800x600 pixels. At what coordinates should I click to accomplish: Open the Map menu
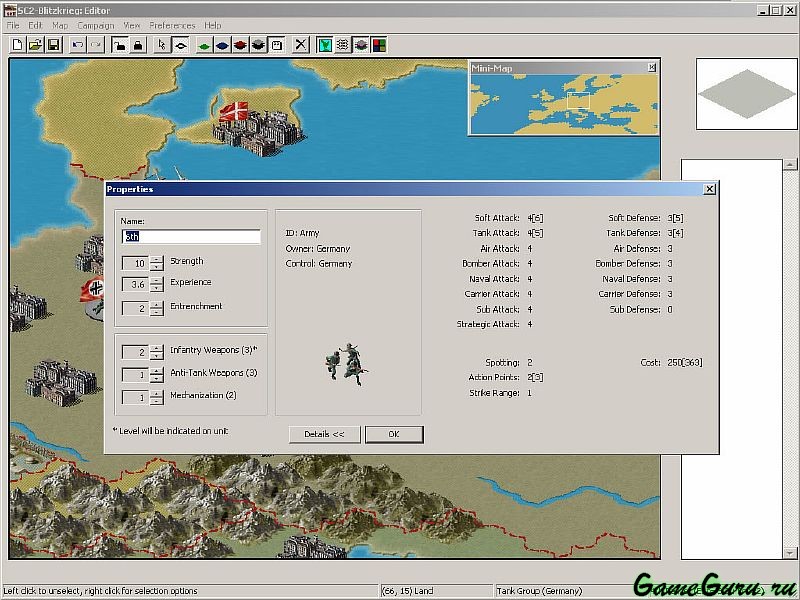pos(60,25)
